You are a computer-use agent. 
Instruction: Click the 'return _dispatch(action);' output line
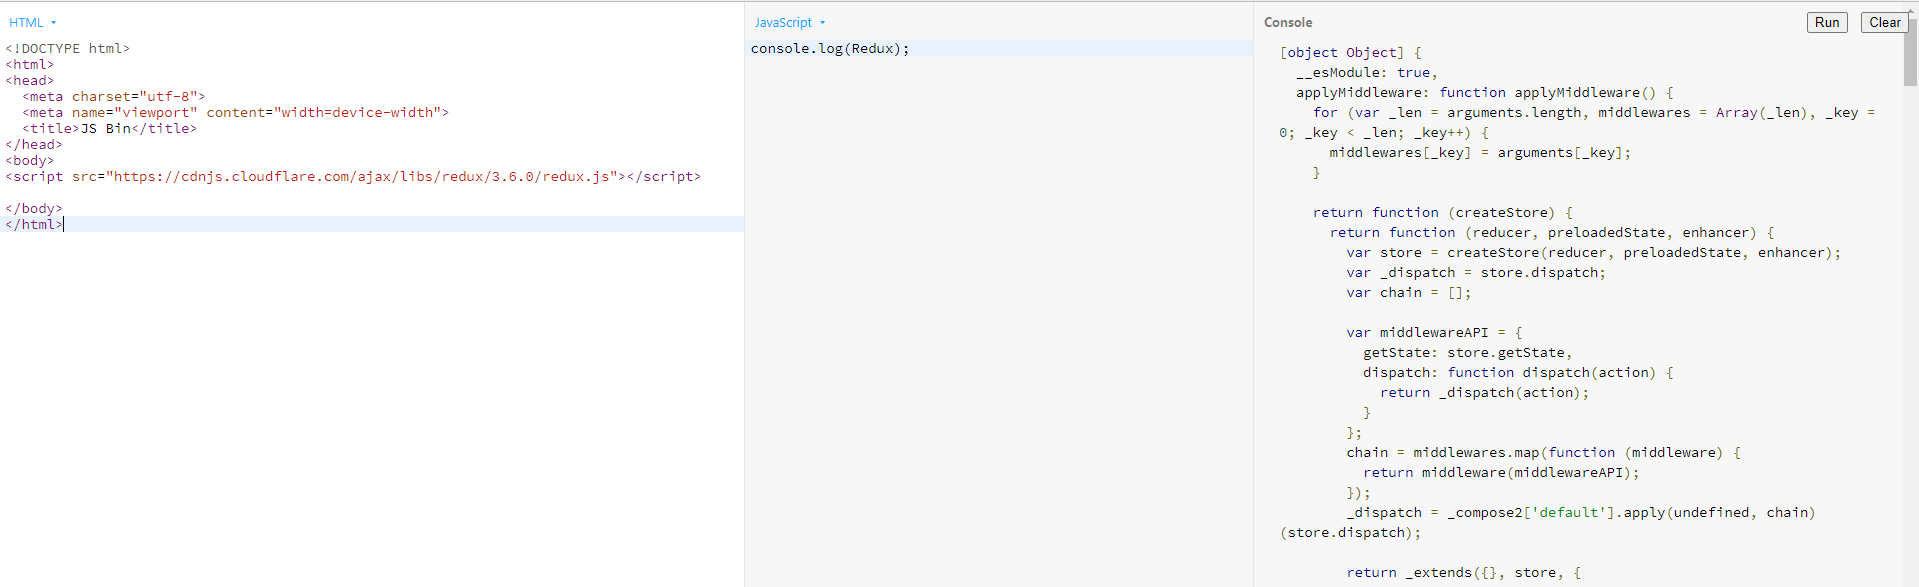(x=1485, y=392)
